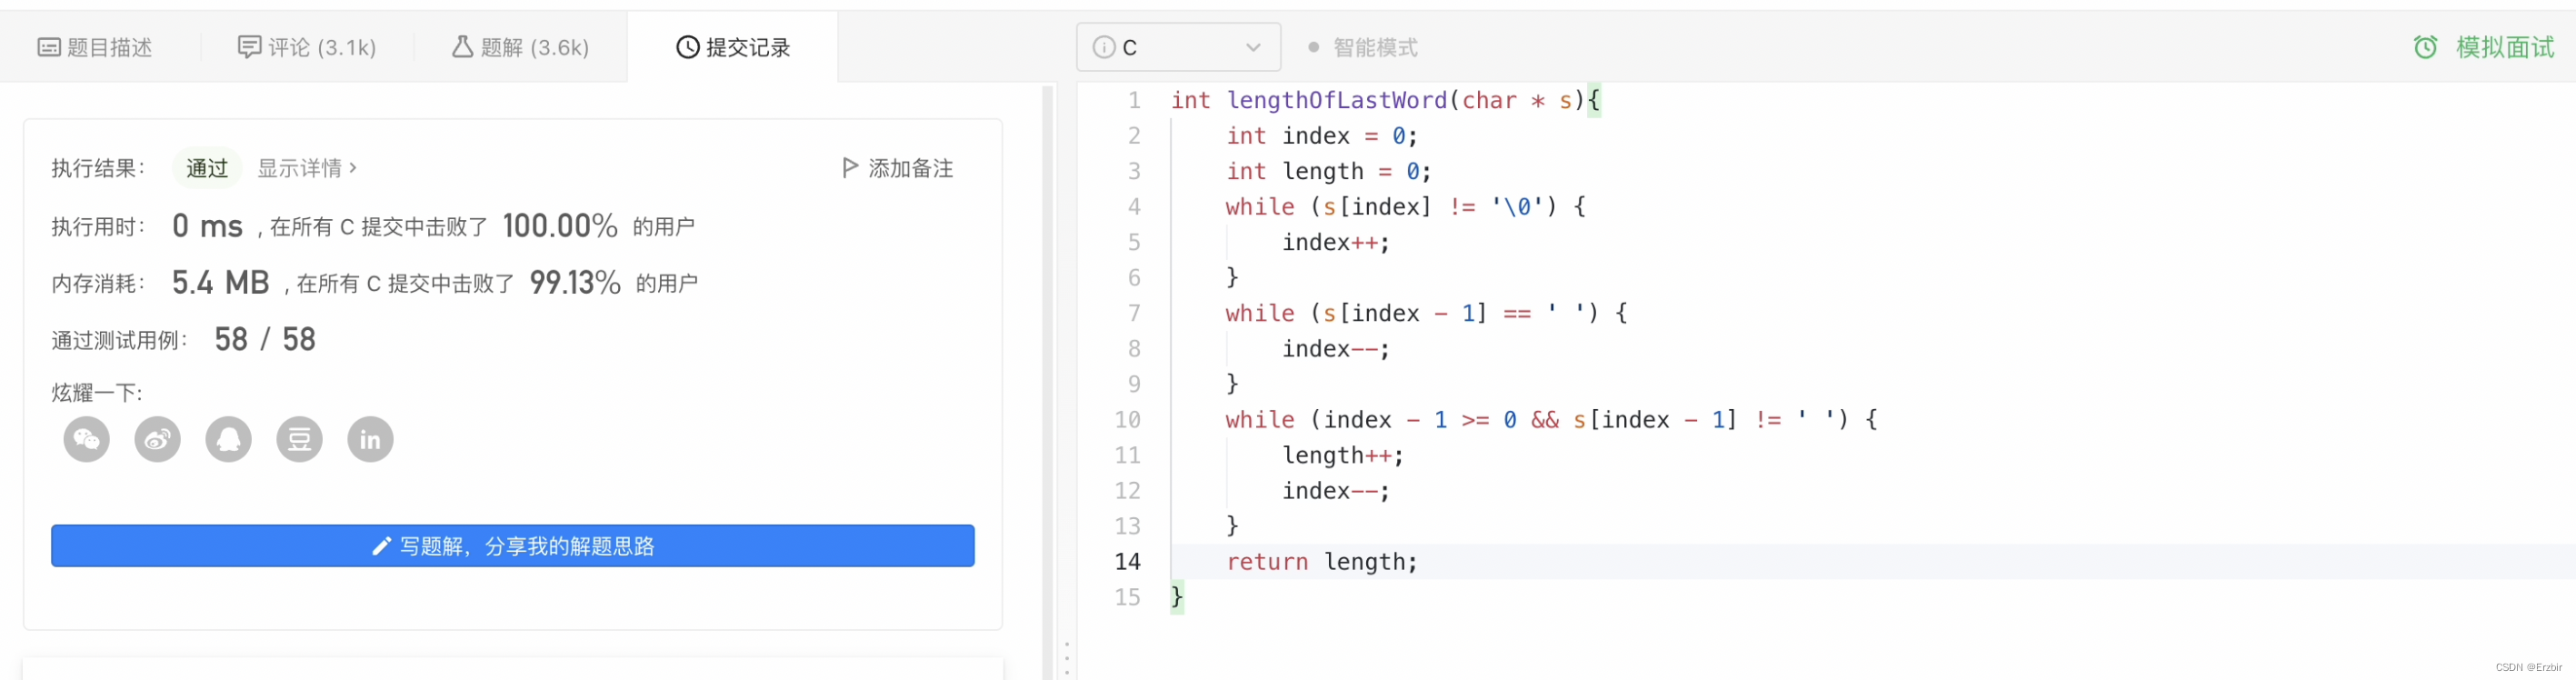Share result via Douban icon
Viewport: 2576px width, 680px height.
(300, 439)
